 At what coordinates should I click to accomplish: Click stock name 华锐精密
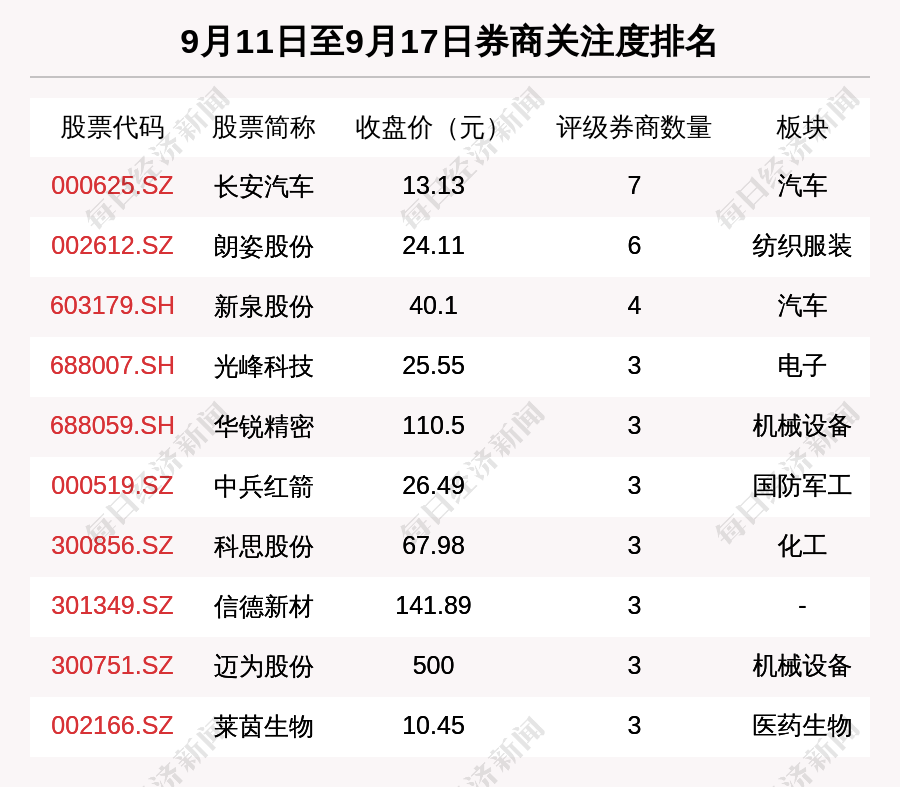tap(263, 427)
